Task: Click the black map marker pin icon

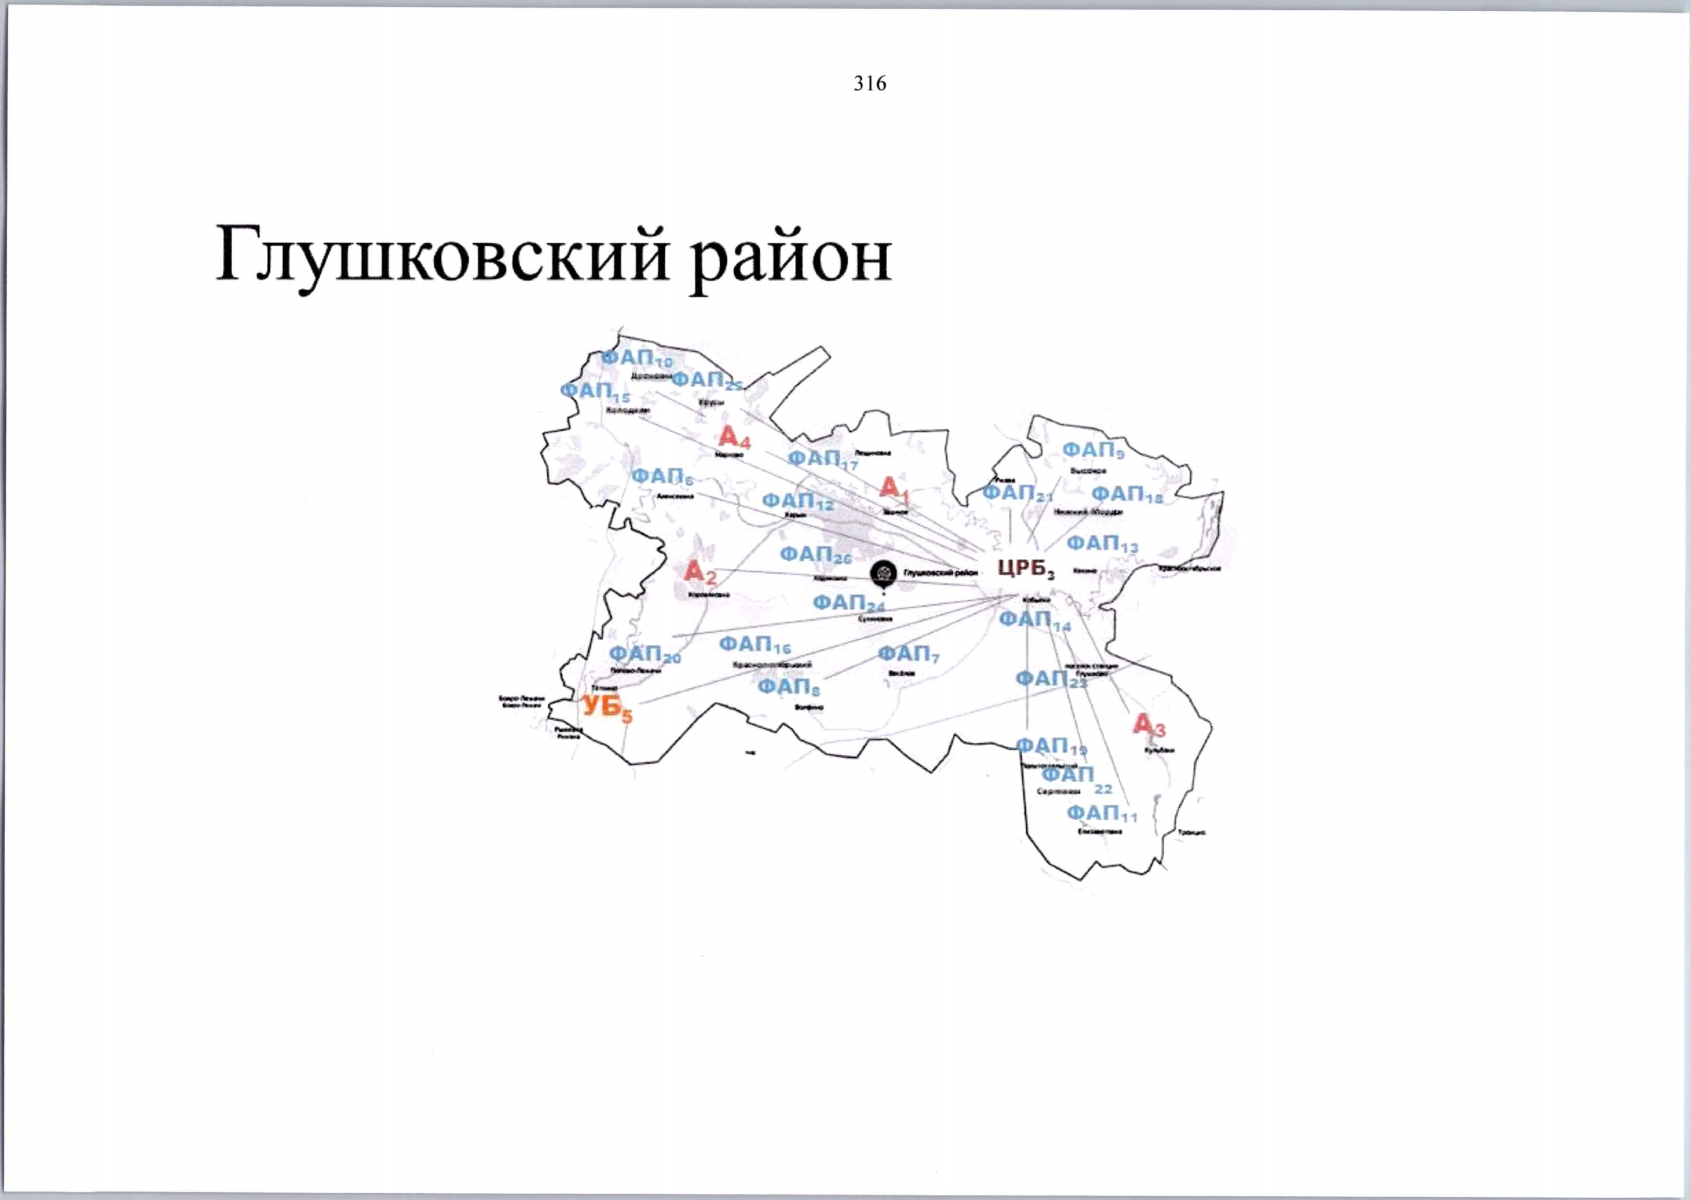Action: pyautogui.click(x=883, y=573)
